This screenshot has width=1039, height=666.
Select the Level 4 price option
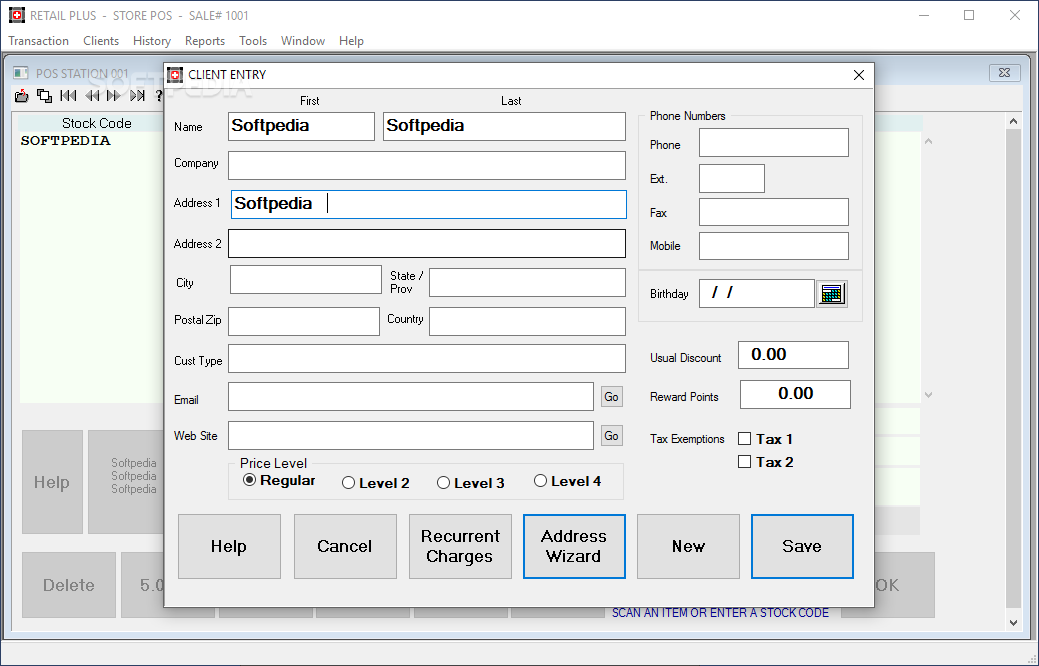tap(567, 481)
